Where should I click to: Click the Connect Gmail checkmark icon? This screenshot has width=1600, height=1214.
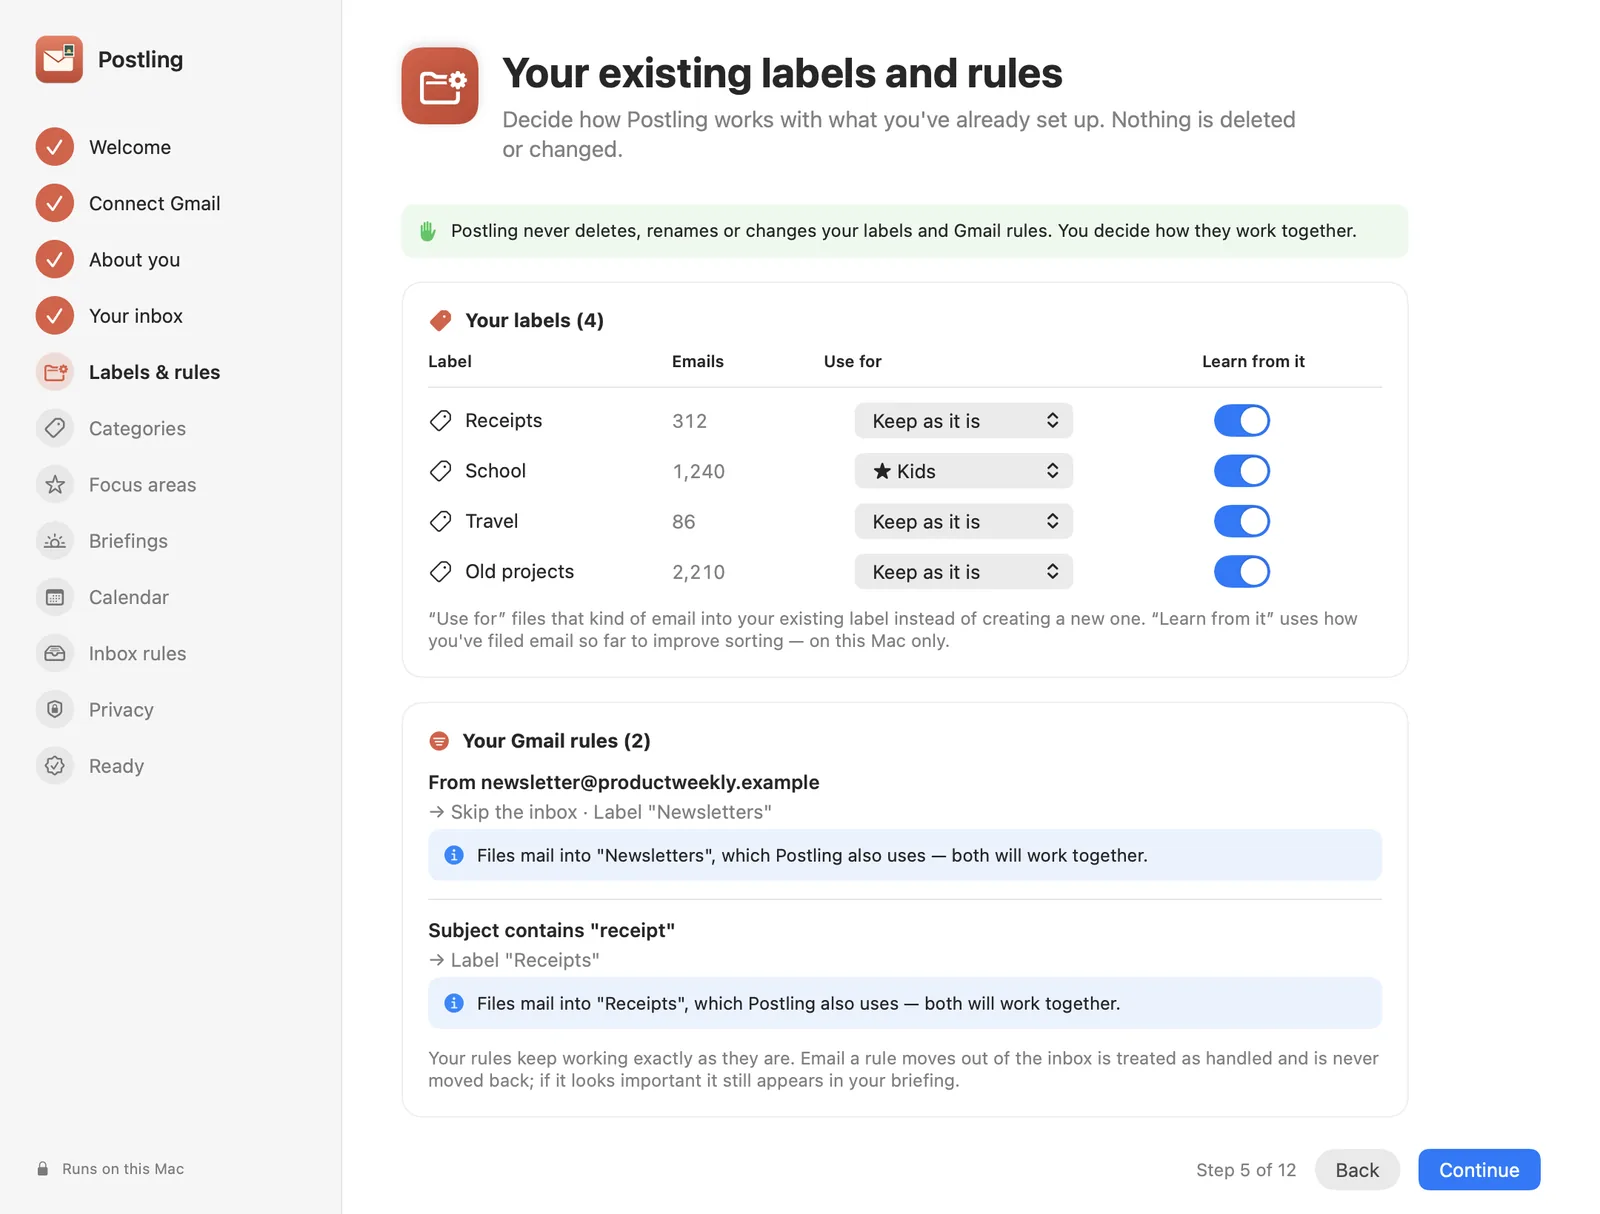click(x=55, y=203)
